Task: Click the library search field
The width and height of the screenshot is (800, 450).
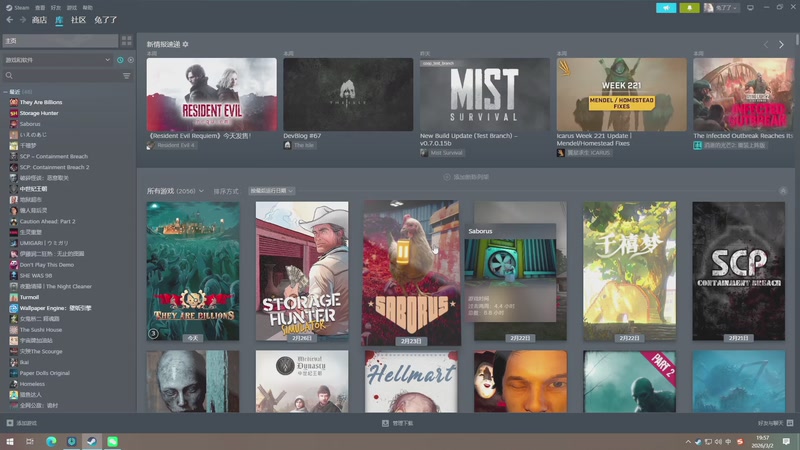Action: pyautogui.click(x=61, y=76)
